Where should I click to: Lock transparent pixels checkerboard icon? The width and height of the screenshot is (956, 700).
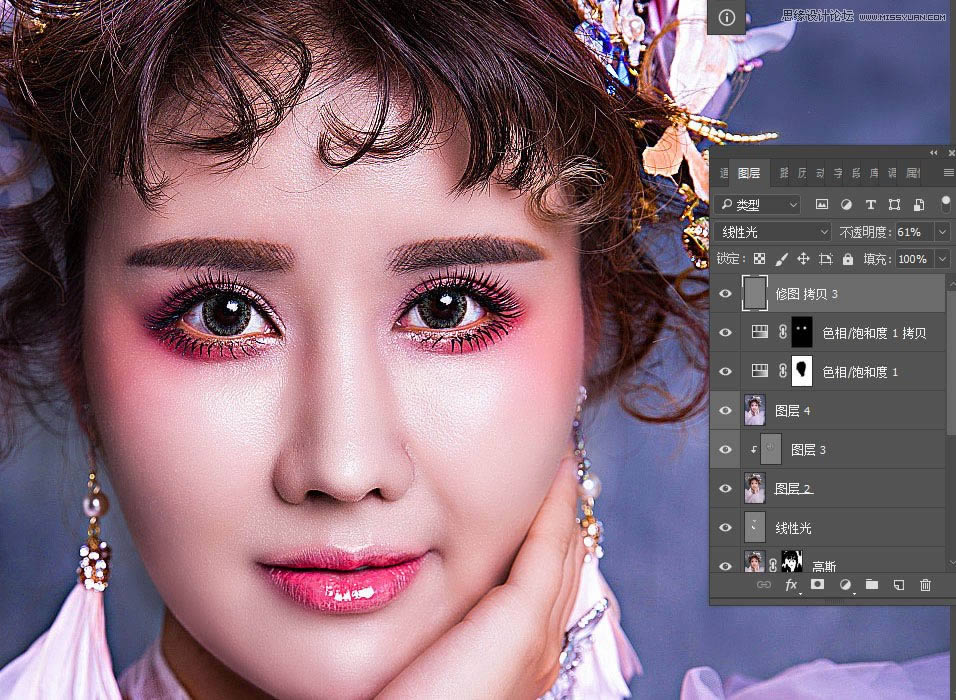pos(759,259)
